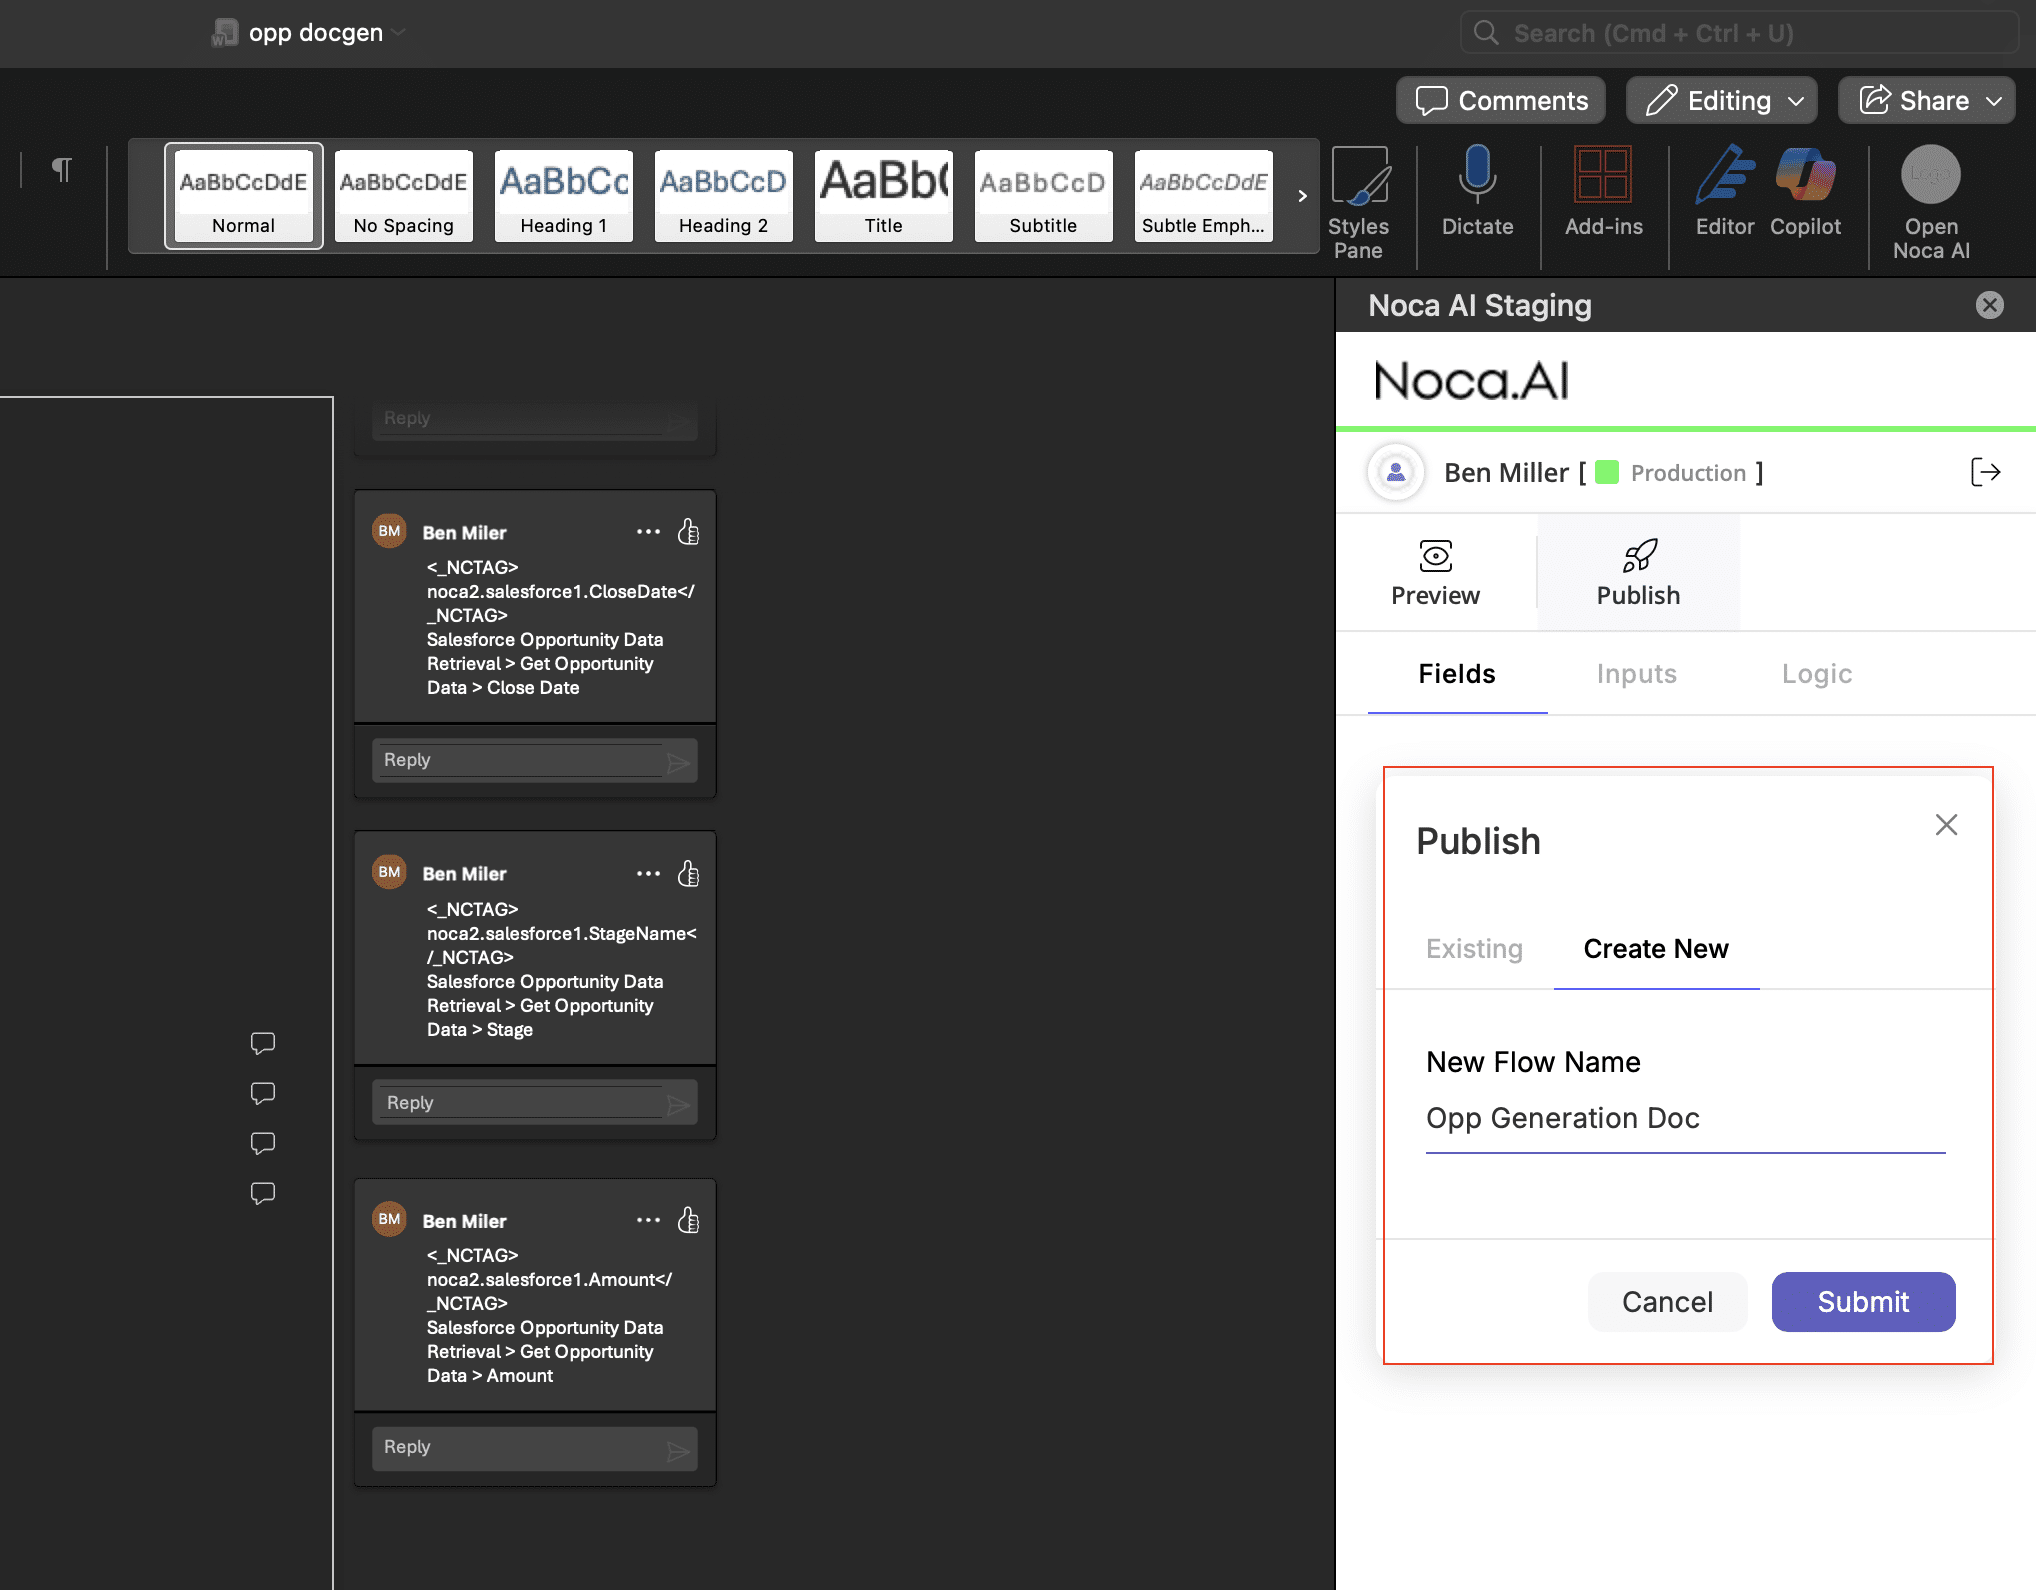Send the reply under the CloseDate comment
2036x1590 pixels.
[678, 763]
